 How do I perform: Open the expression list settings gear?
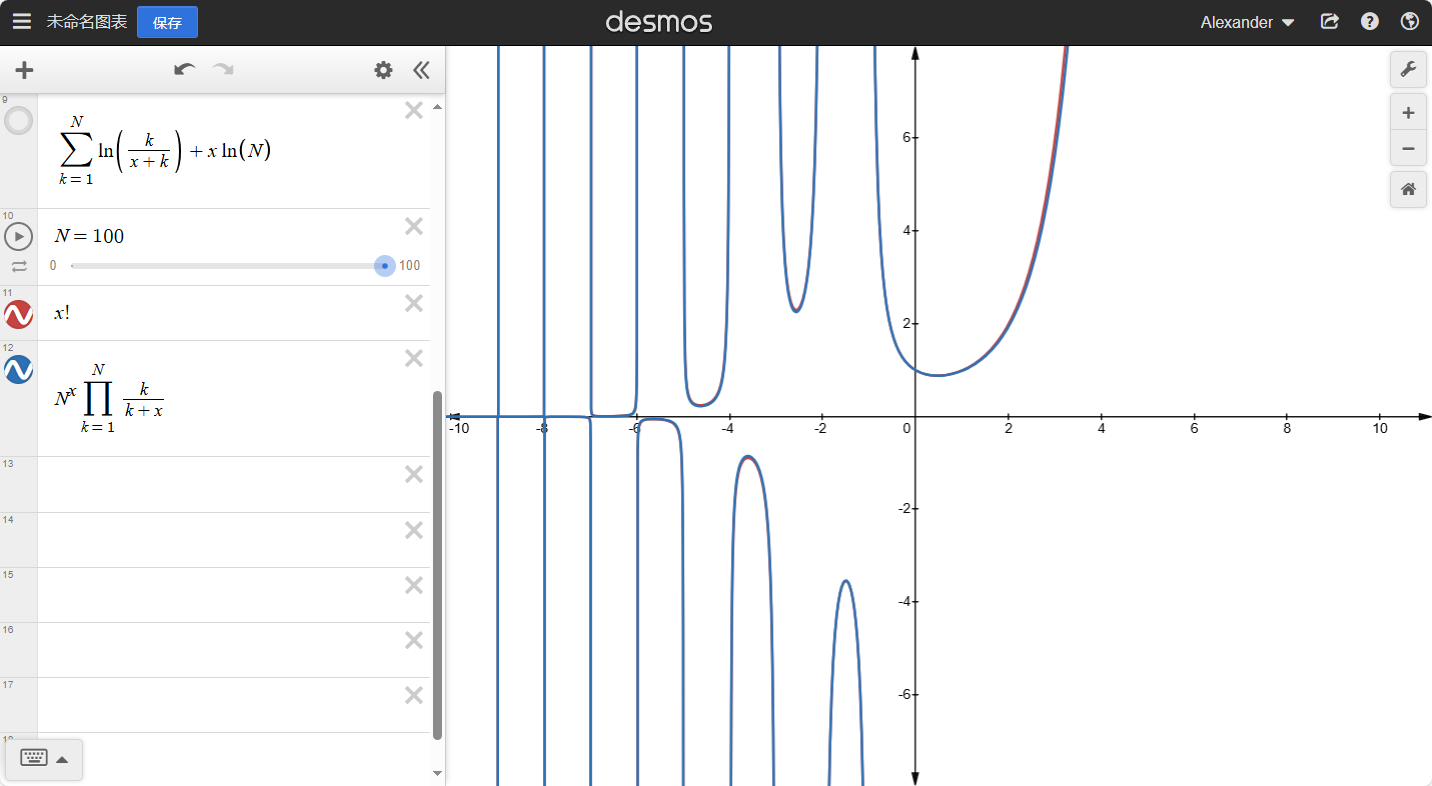coord(383,70)
